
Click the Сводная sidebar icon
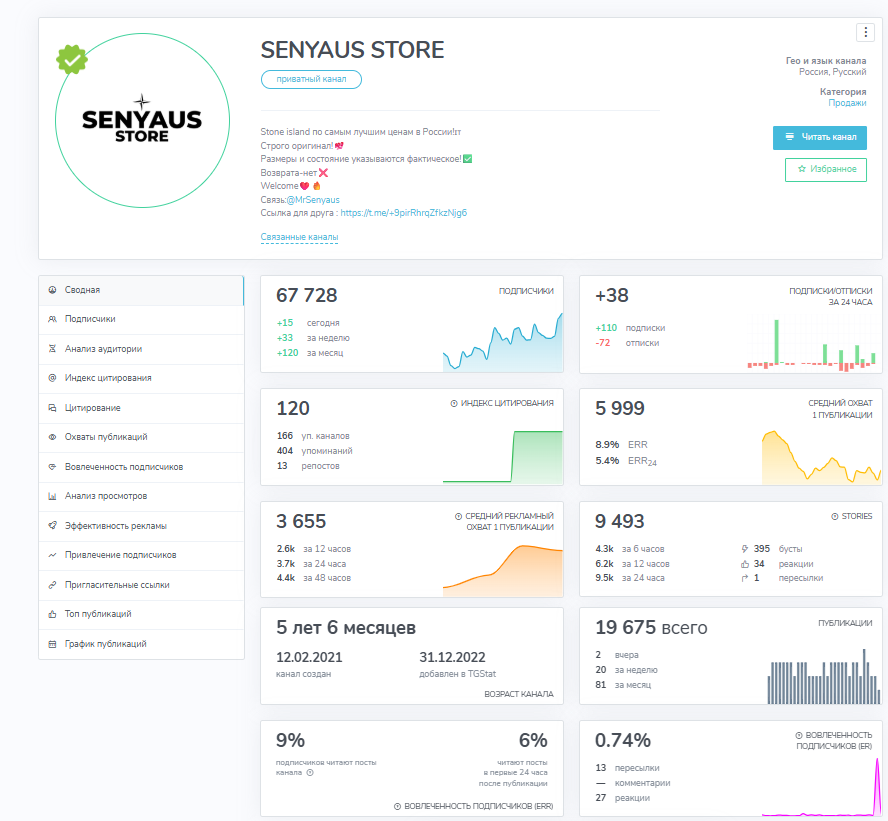pyautogui.click(x=52, y=290)
